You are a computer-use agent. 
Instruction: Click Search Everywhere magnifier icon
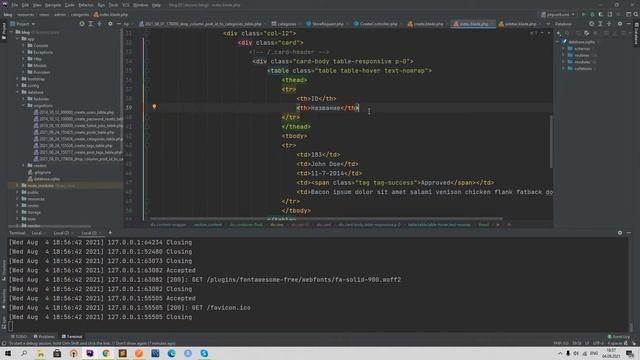click(636, 14)
